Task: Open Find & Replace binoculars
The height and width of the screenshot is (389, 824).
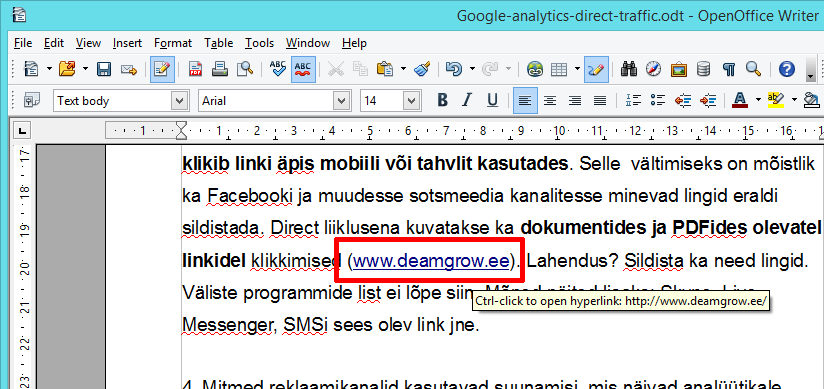Action: click(629, 69)
